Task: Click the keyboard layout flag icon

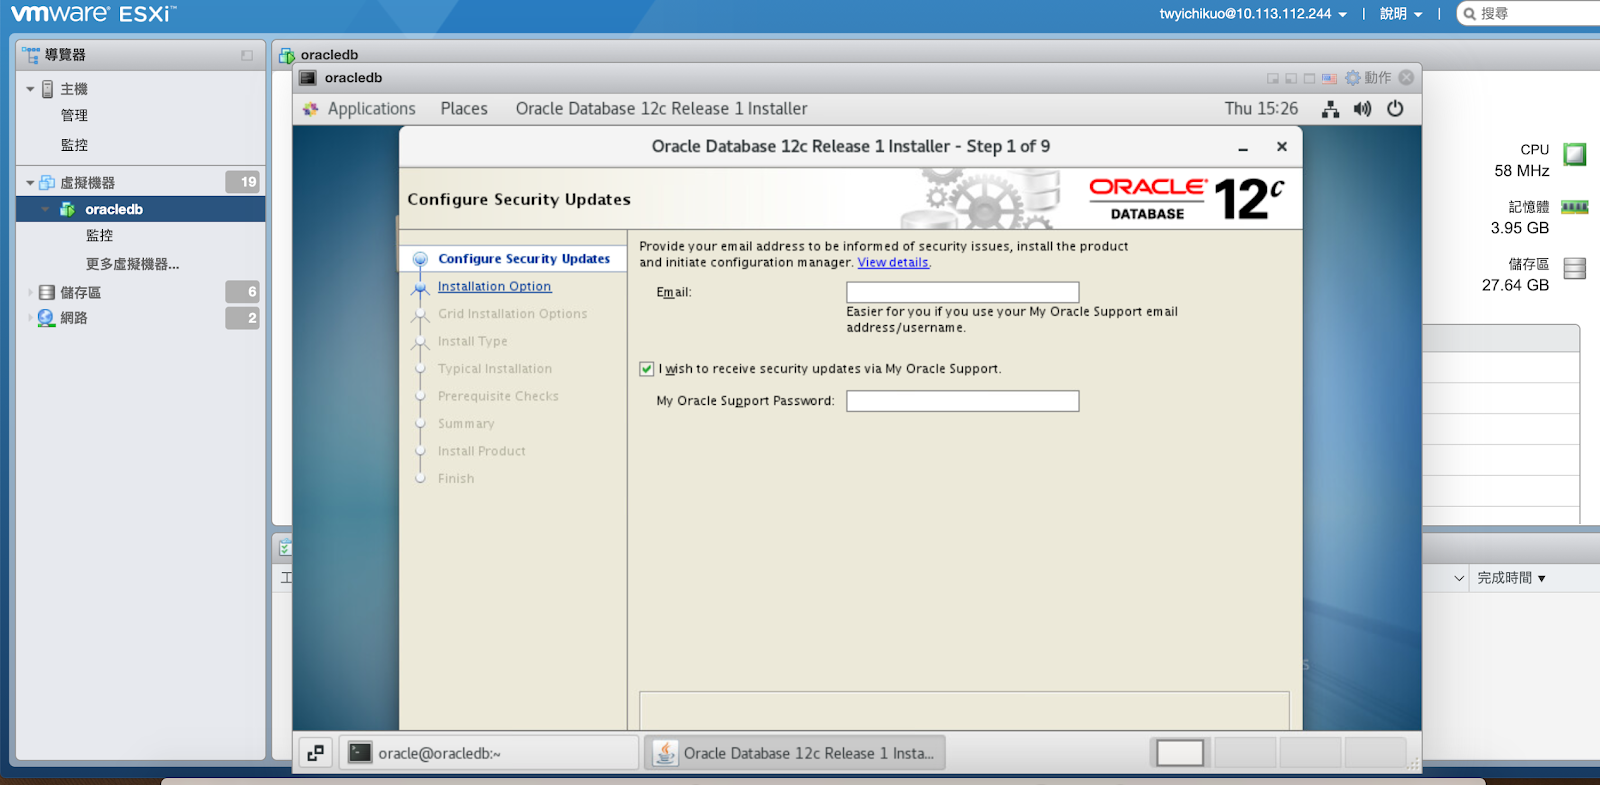Action: click(x=1329, y=78)
